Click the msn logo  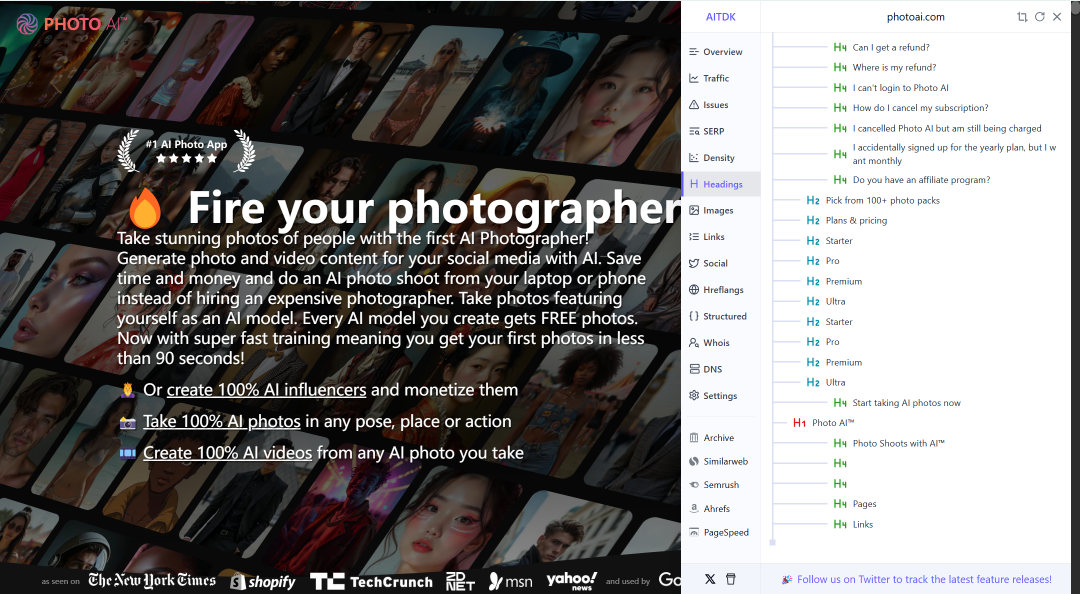(x=510, y=582)
